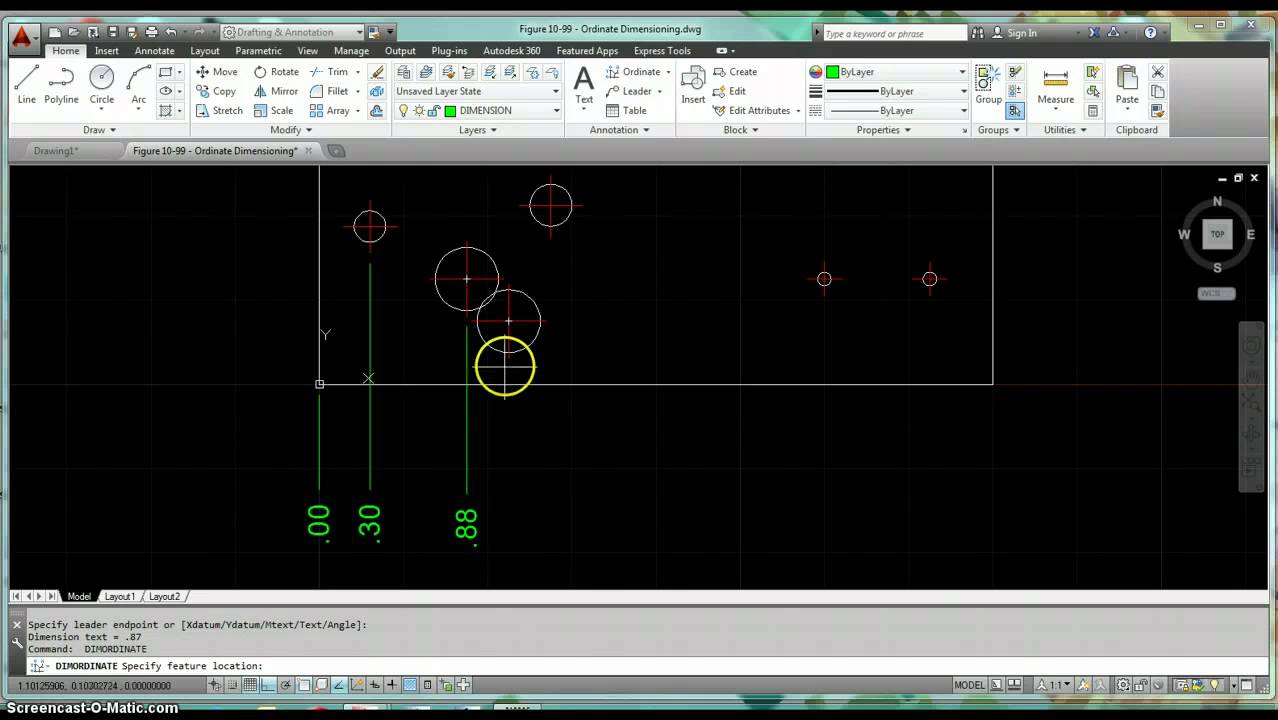Viewport: 1278px width, 720px height.
Task: Click the Cut icon in Clipboard panel
Action: [1157, 72]
